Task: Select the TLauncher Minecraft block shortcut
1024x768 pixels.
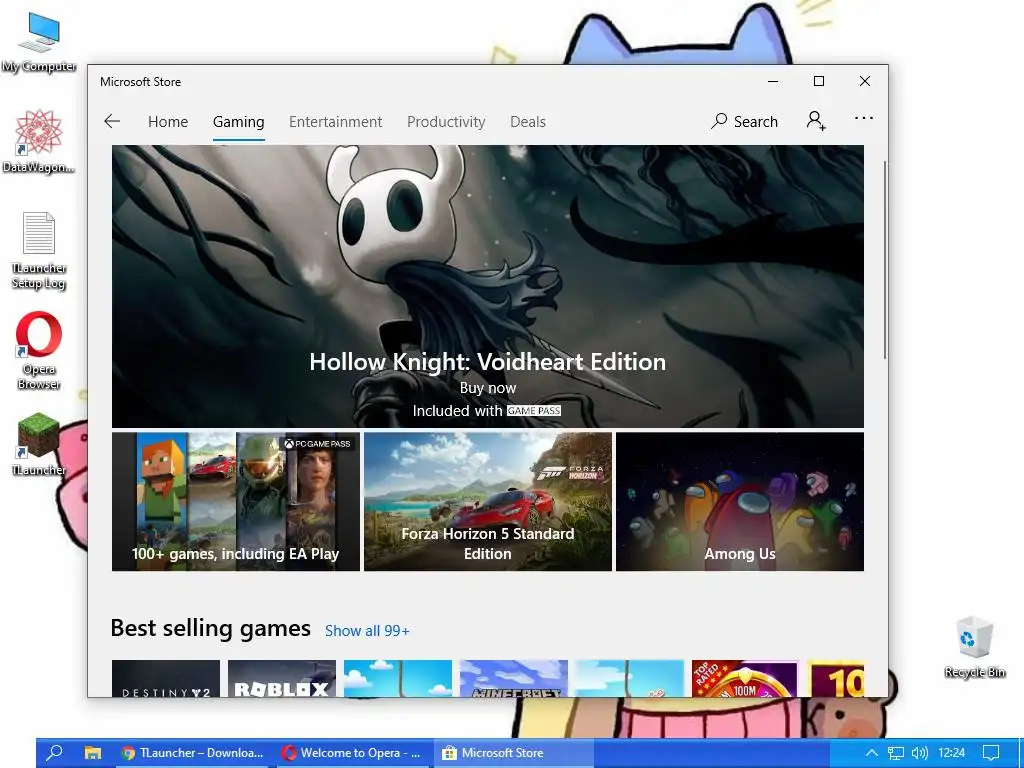Action: click(x=39, y=444)
